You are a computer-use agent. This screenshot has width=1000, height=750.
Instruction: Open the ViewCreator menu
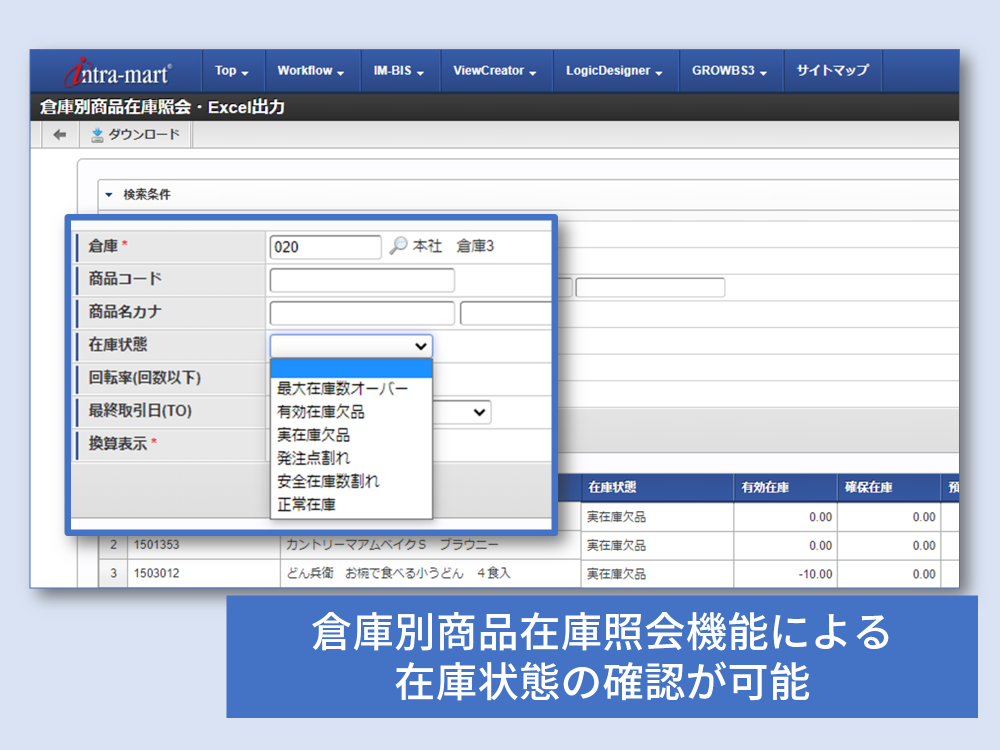click(x=495, y=71)
